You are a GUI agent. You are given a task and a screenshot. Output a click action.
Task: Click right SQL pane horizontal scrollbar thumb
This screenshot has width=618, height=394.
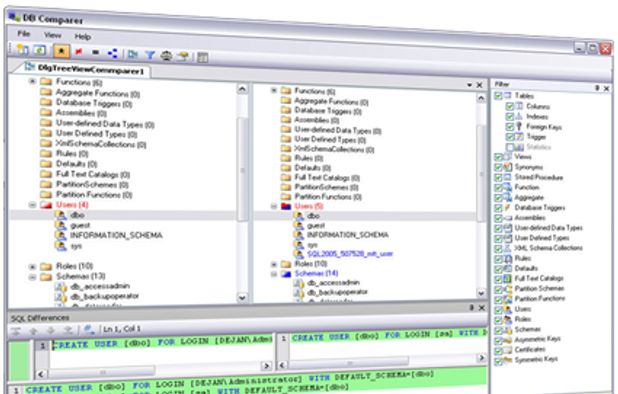coord(349,363)
